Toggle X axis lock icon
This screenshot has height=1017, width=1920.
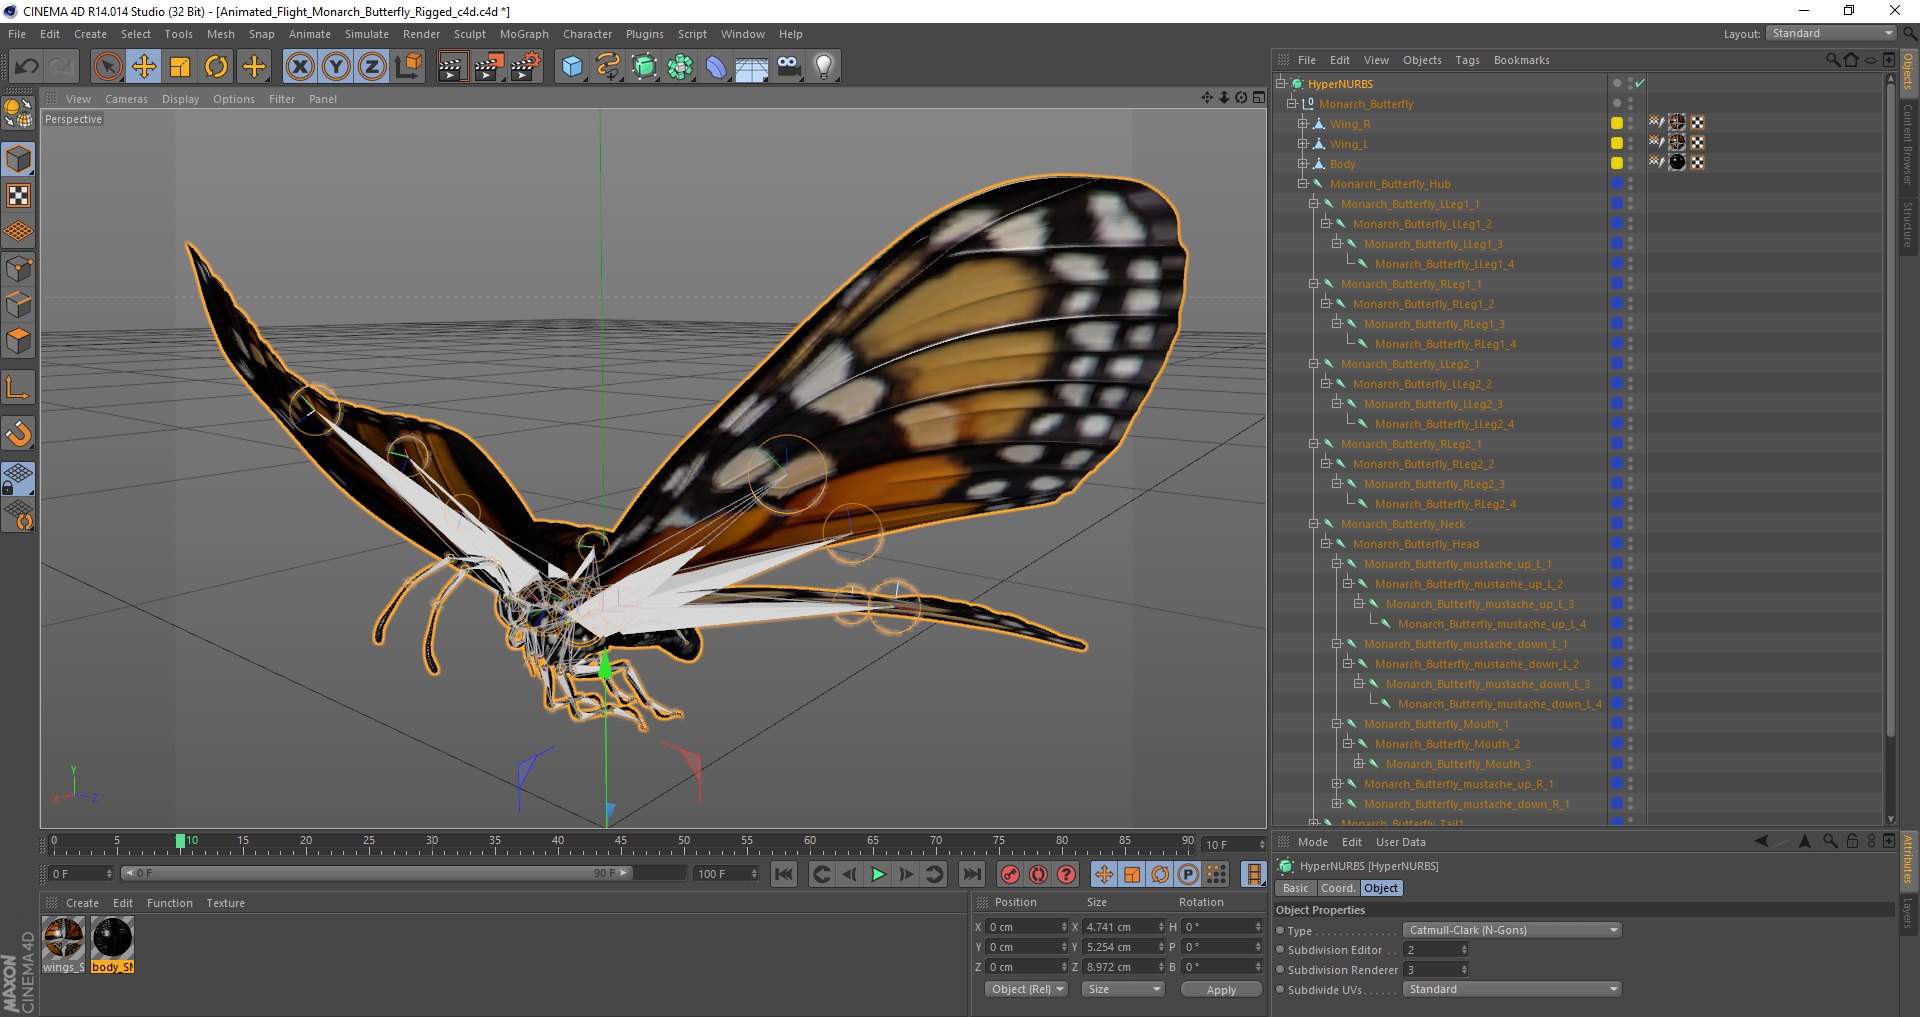tap(300, 67)
